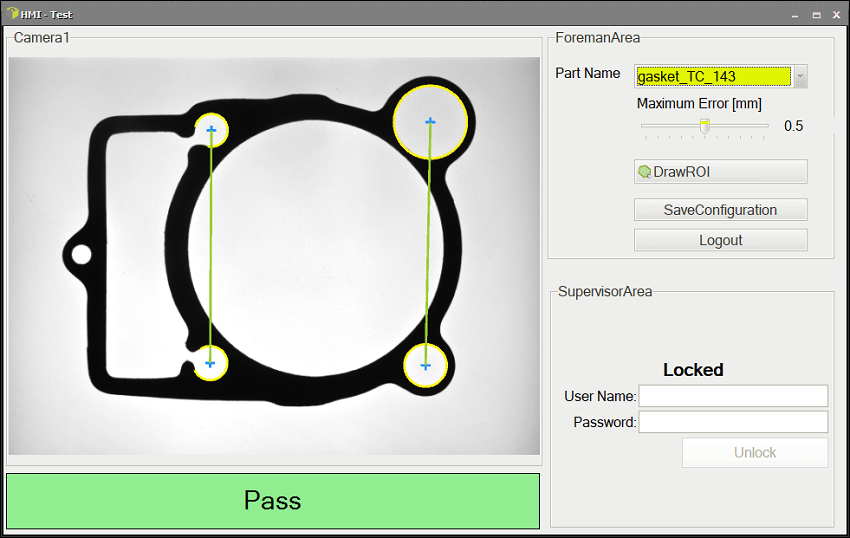The height and width of the screenshot is (538, 850).
Task: Click the green DrawROI polygon icon
Action: pos(645,172)
